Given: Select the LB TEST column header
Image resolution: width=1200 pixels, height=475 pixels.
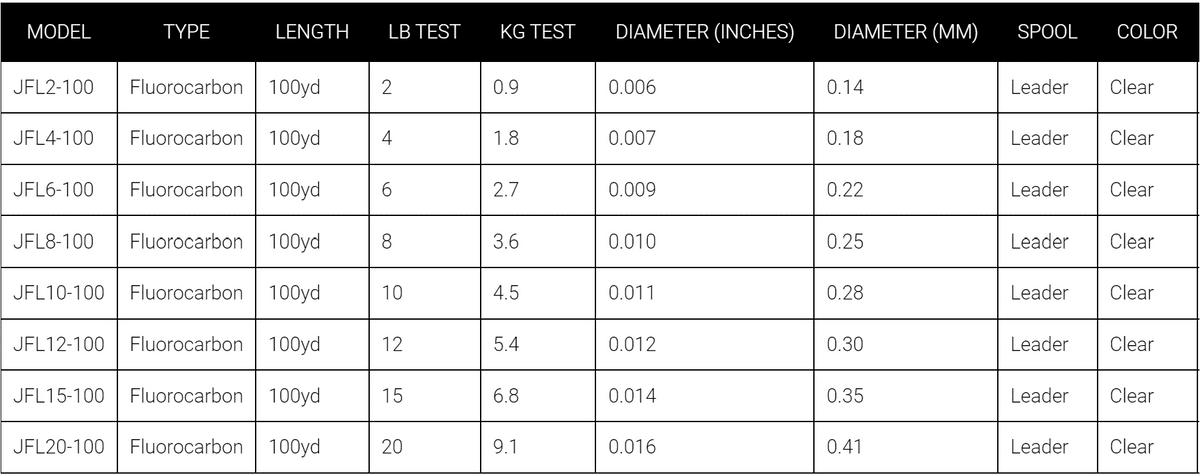Looking at the screenshot, I should (424, 32).
